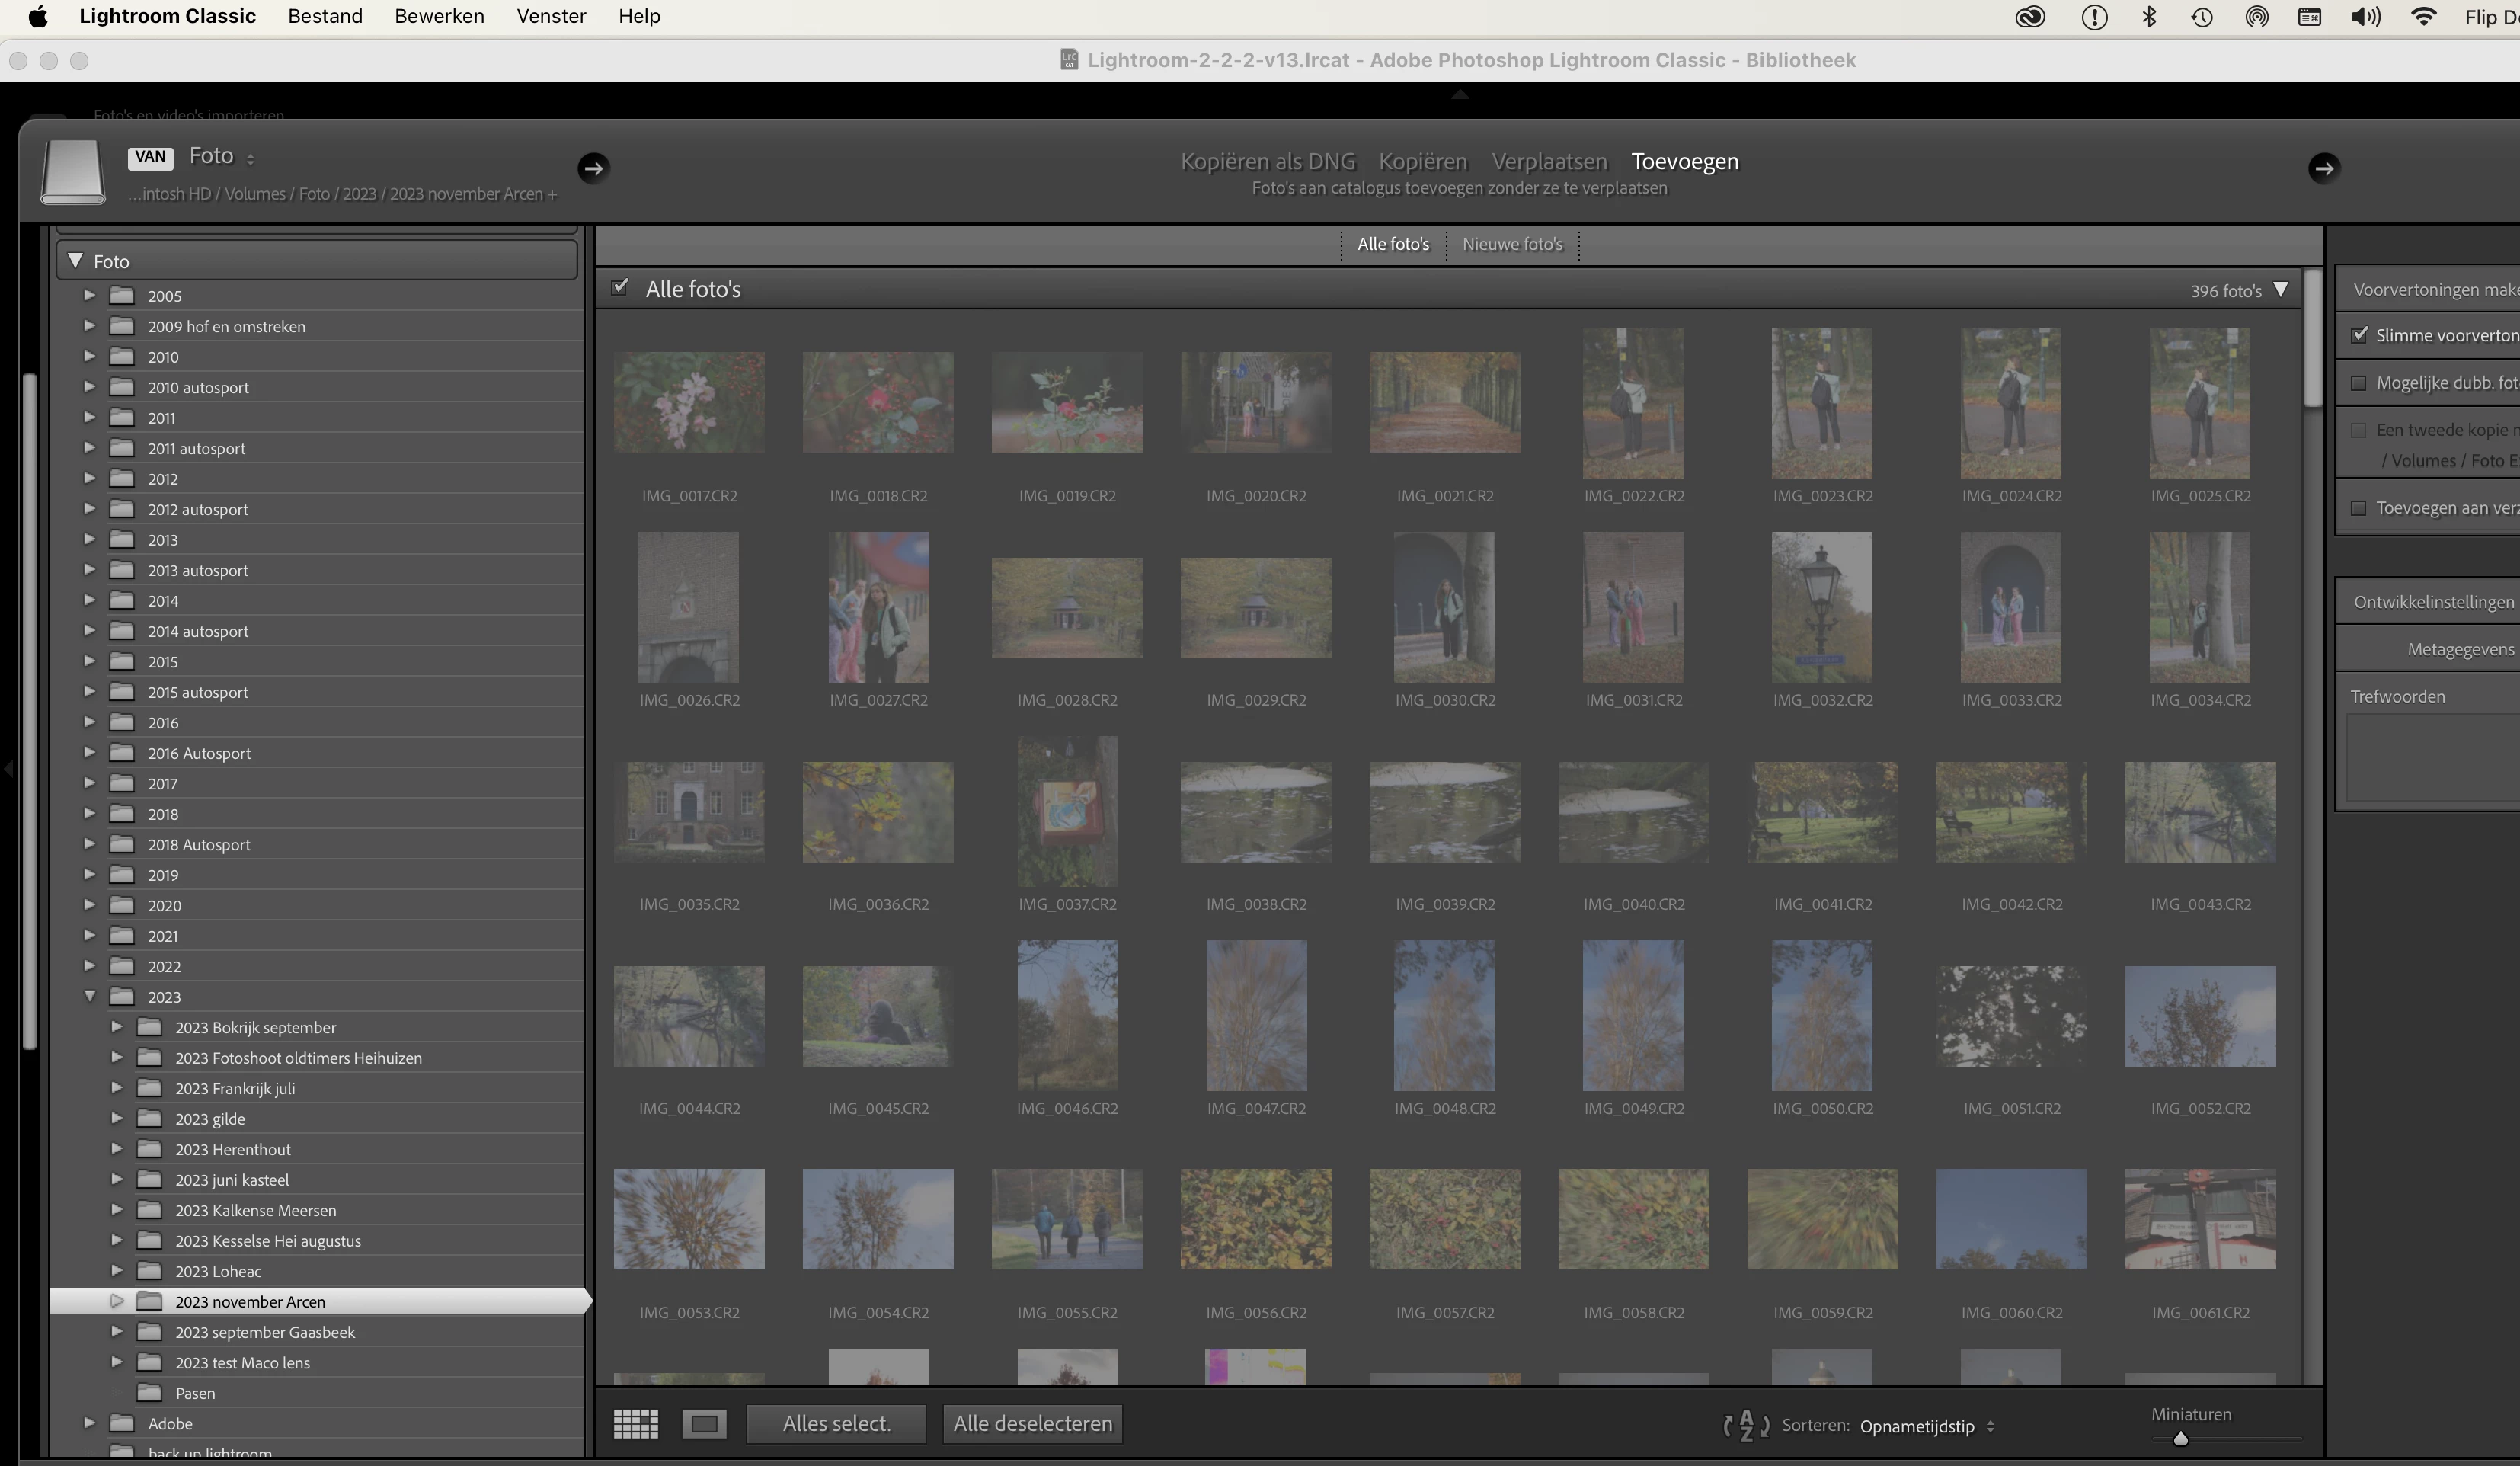The width and height of the screenshot is (2520, 1466).
Task: Enable Mogelijke dubb. foto's checkbox
Action: (x=2359, y=383)
